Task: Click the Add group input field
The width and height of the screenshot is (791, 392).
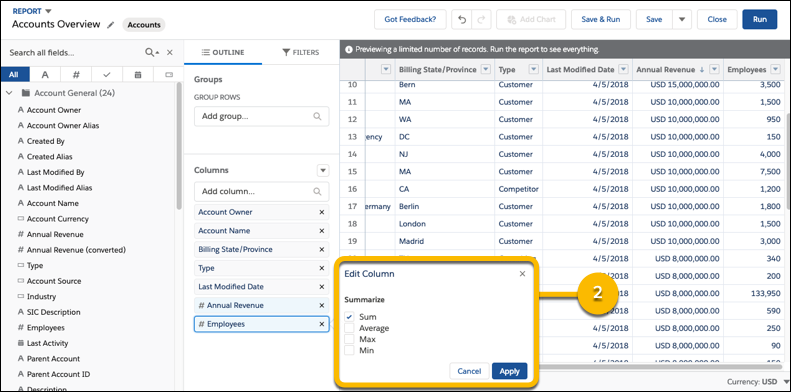Action: tap(261, 116)
